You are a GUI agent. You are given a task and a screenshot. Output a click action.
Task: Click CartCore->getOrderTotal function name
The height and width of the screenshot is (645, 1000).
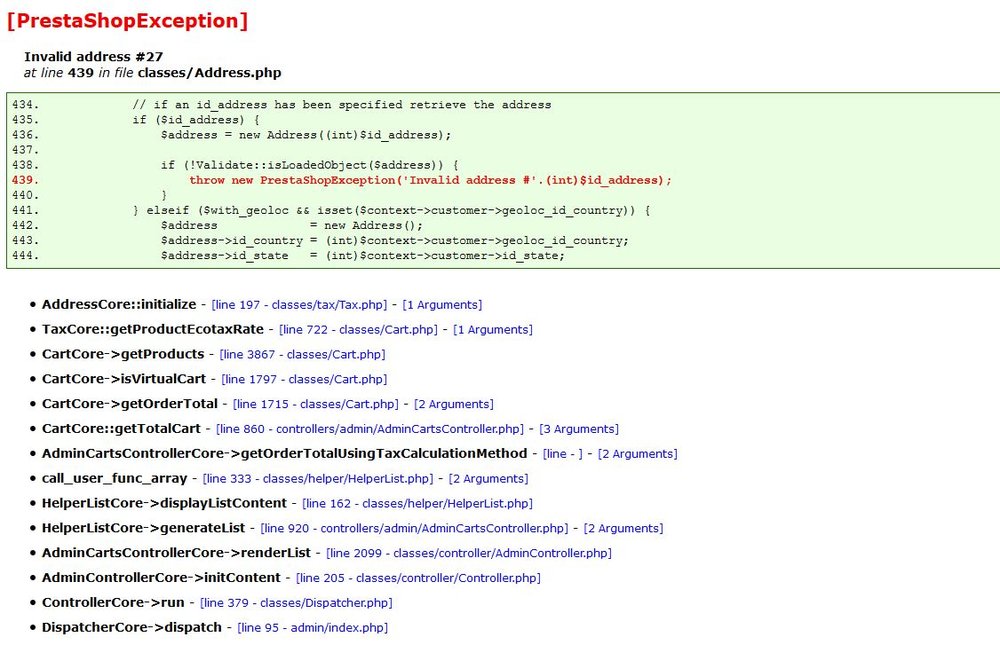point(130,404)
